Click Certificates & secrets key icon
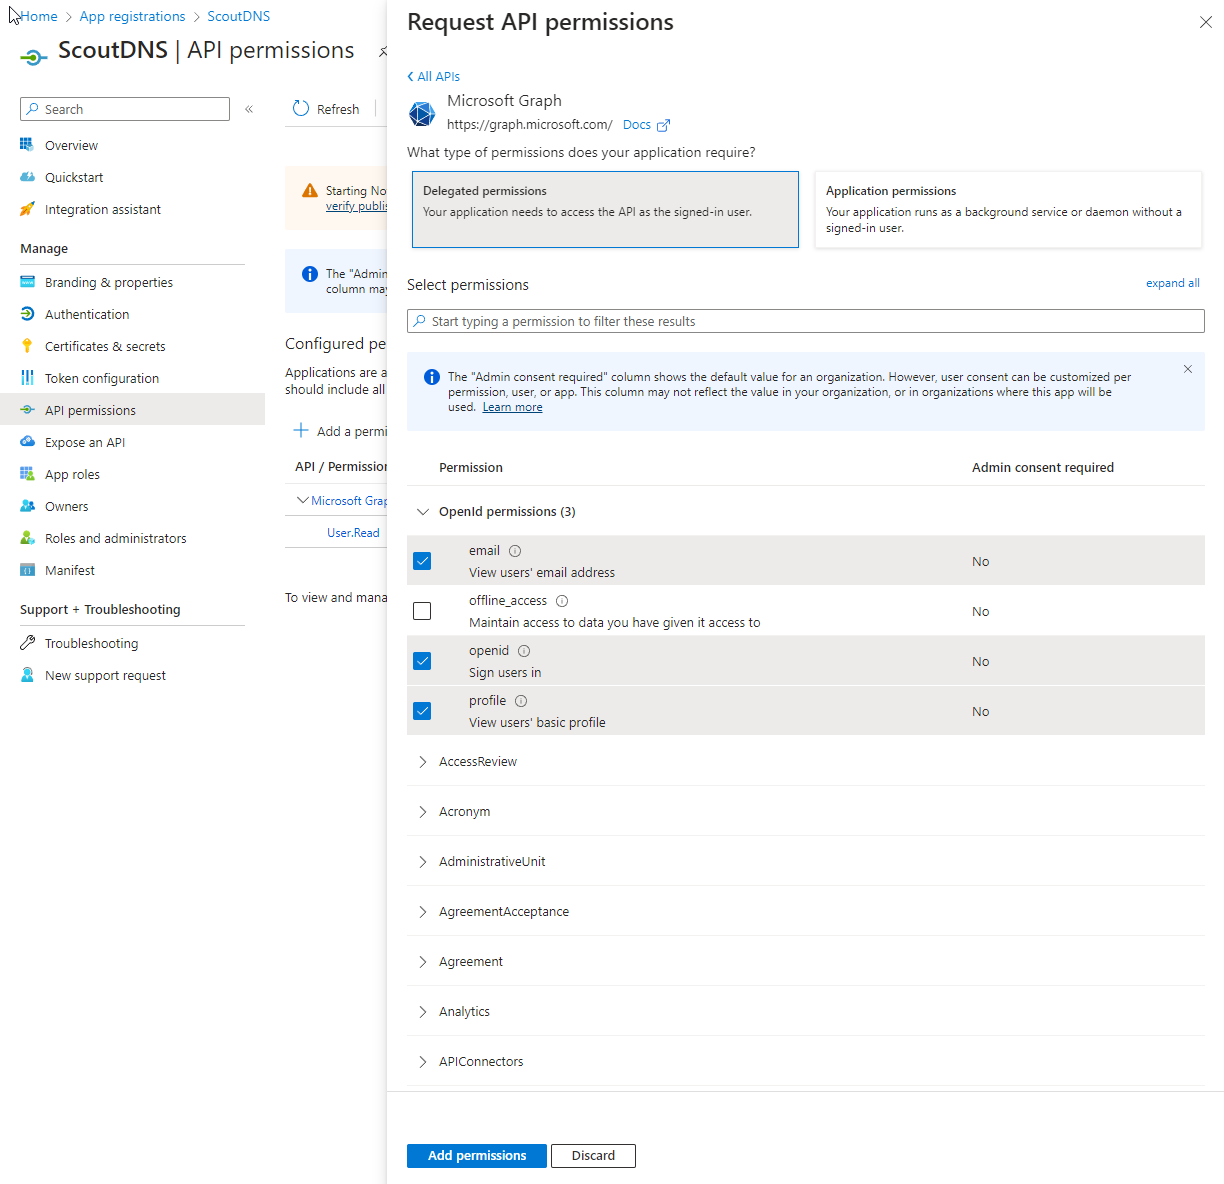1224x1184 pixels. click(x=27, y=346)
